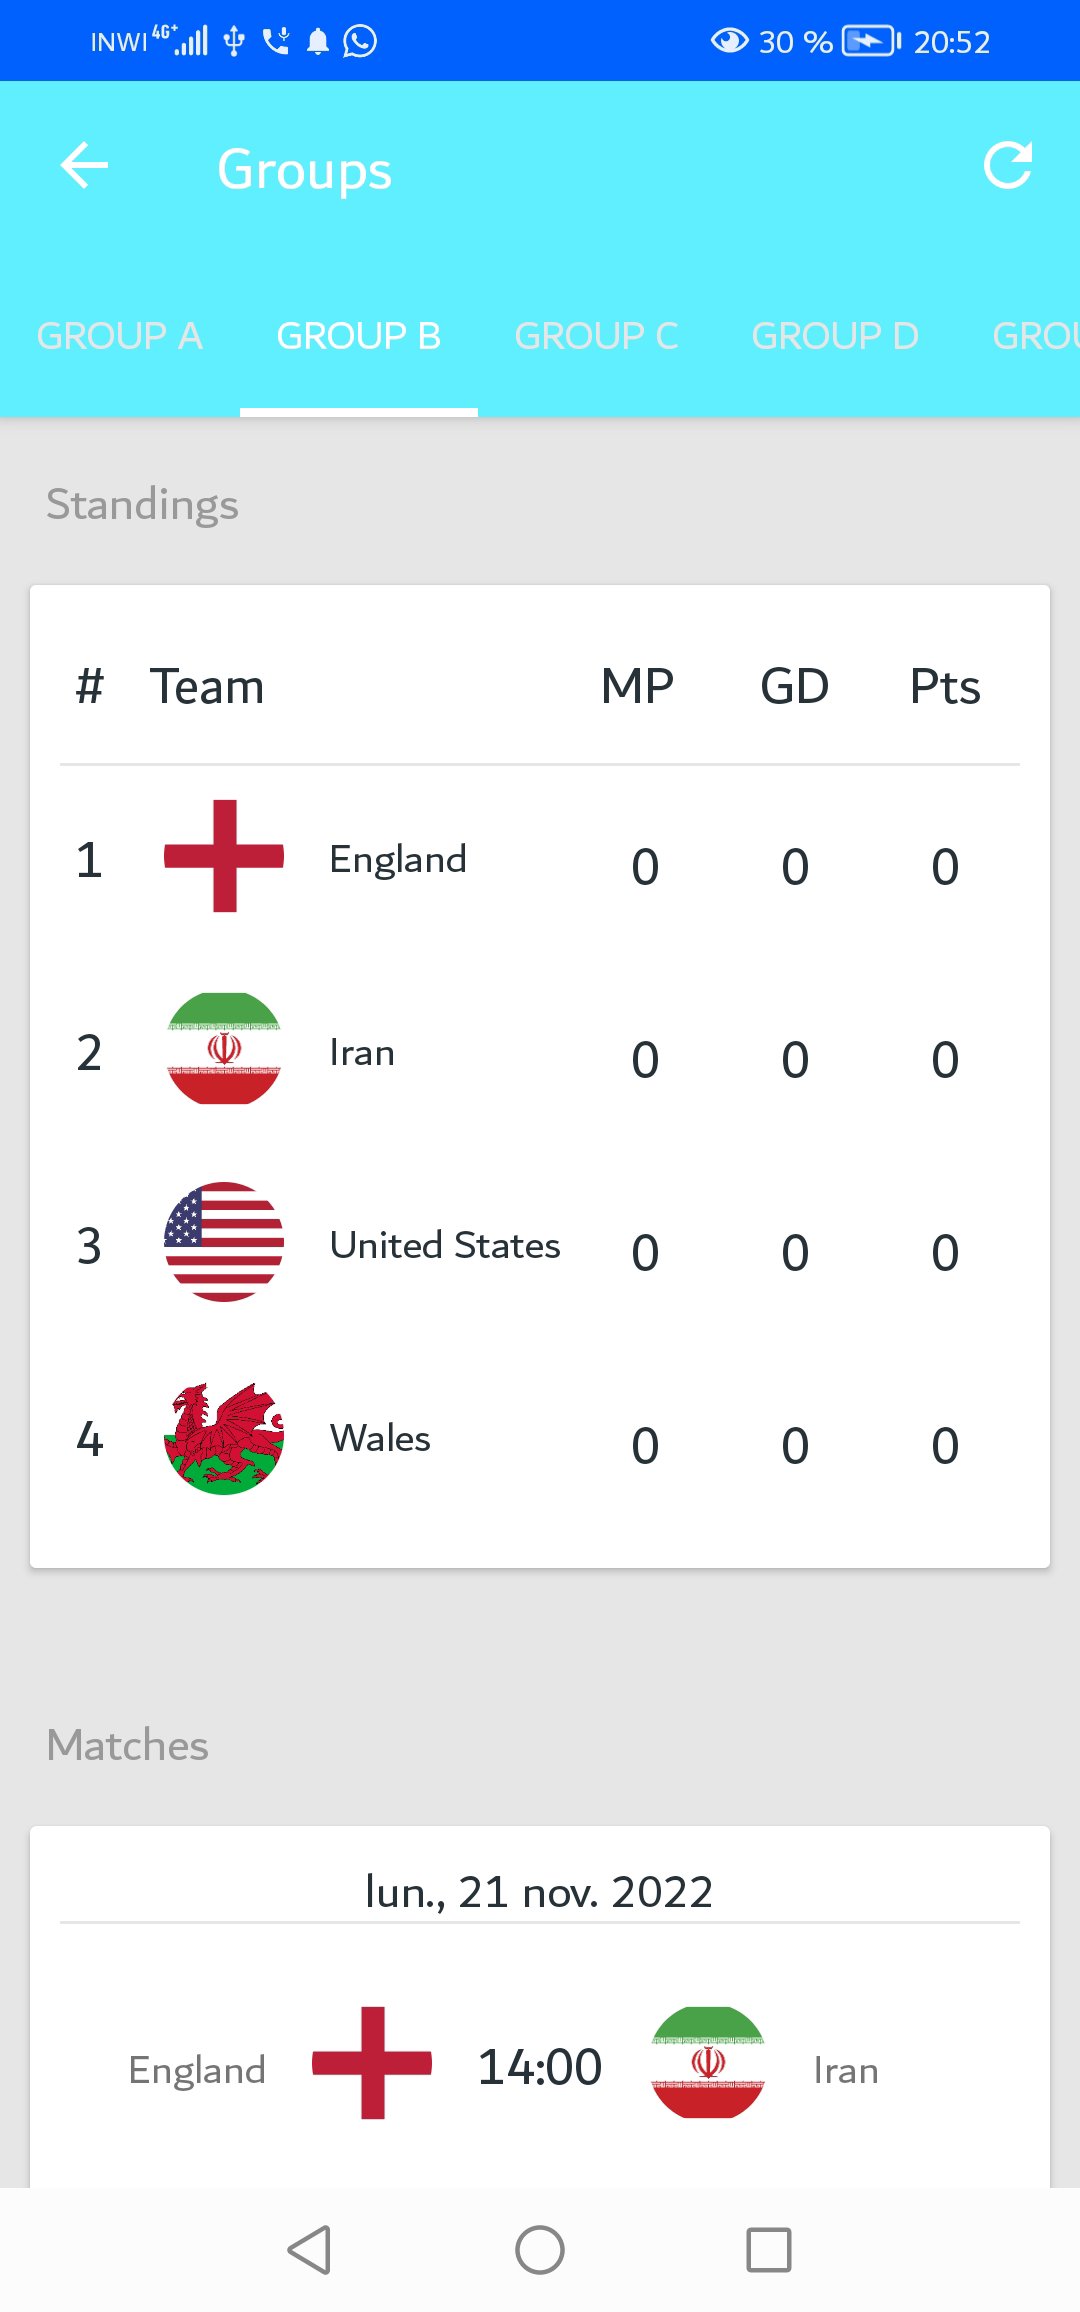Switch to the Group A tab
This screenshot has width=1080, height=2312.
click(120, 336)
